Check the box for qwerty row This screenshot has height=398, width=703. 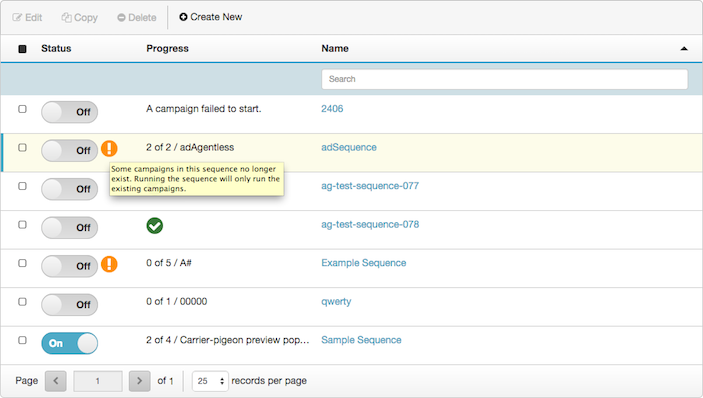pyautogui.click(x=22, y=302)
